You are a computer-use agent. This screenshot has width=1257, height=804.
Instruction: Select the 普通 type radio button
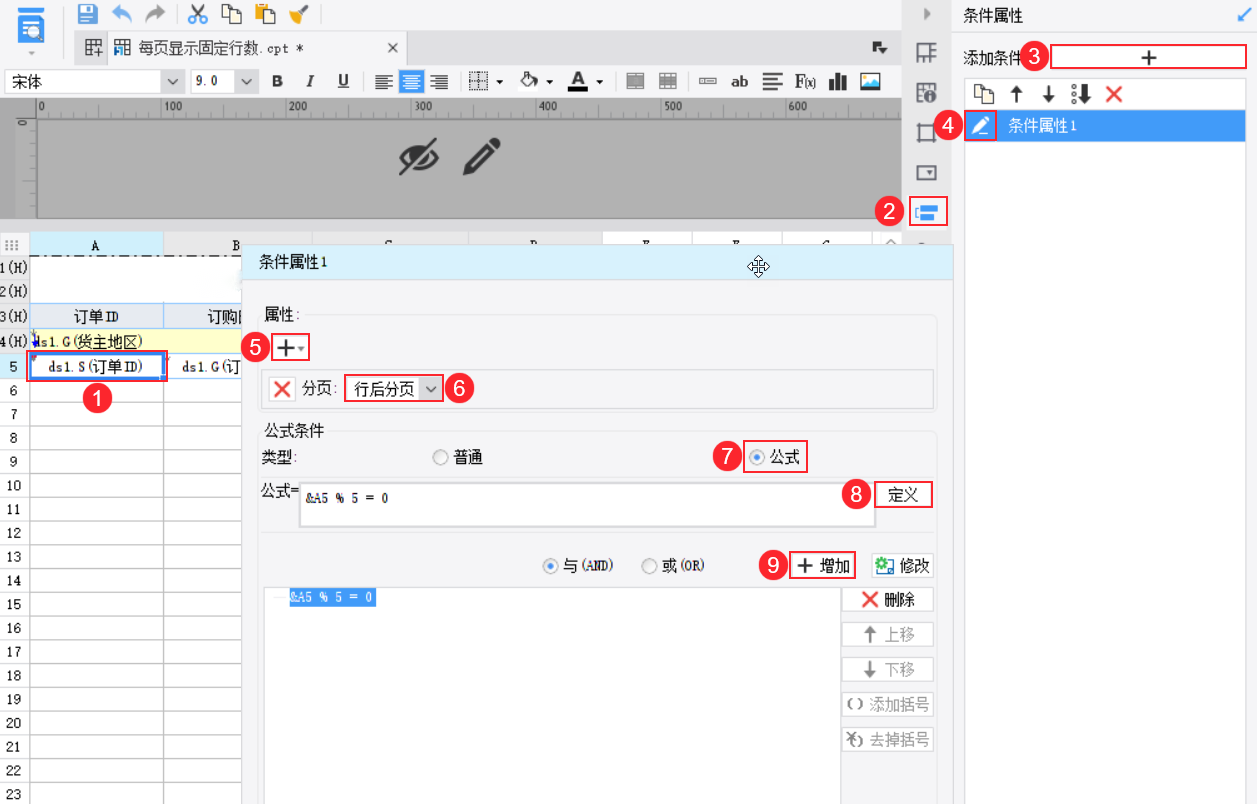[441, 457]
